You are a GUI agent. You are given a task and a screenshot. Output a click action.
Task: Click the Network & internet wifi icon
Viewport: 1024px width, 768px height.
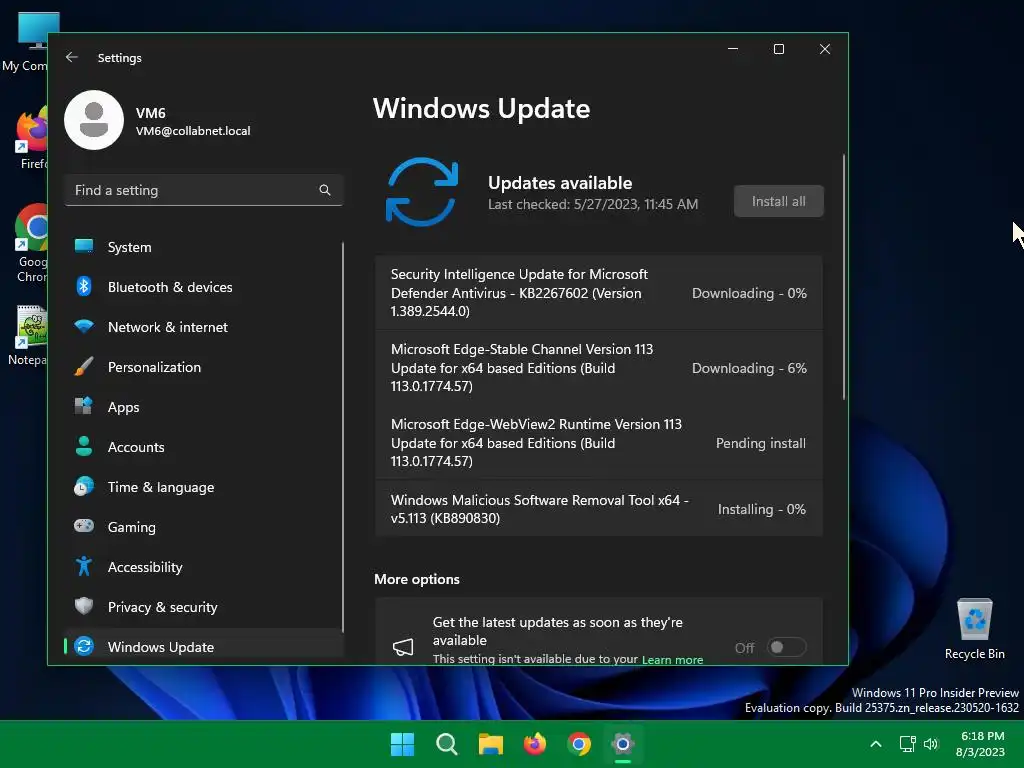84,326
